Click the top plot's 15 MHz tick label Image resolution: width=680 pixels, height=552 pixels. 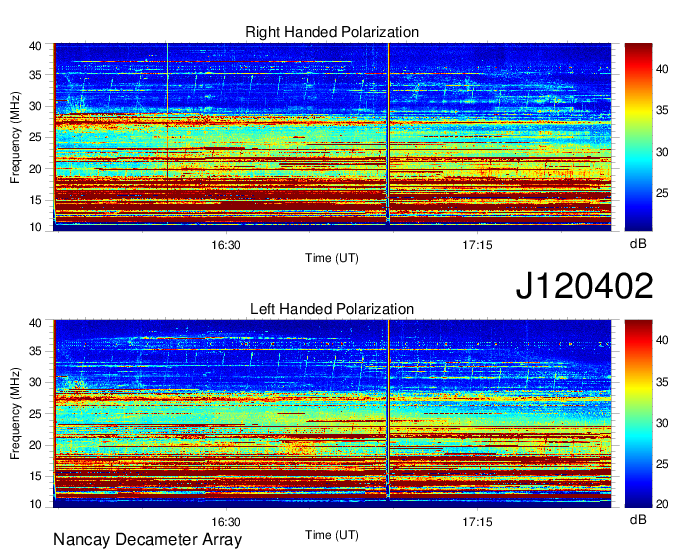pos(35,200)
